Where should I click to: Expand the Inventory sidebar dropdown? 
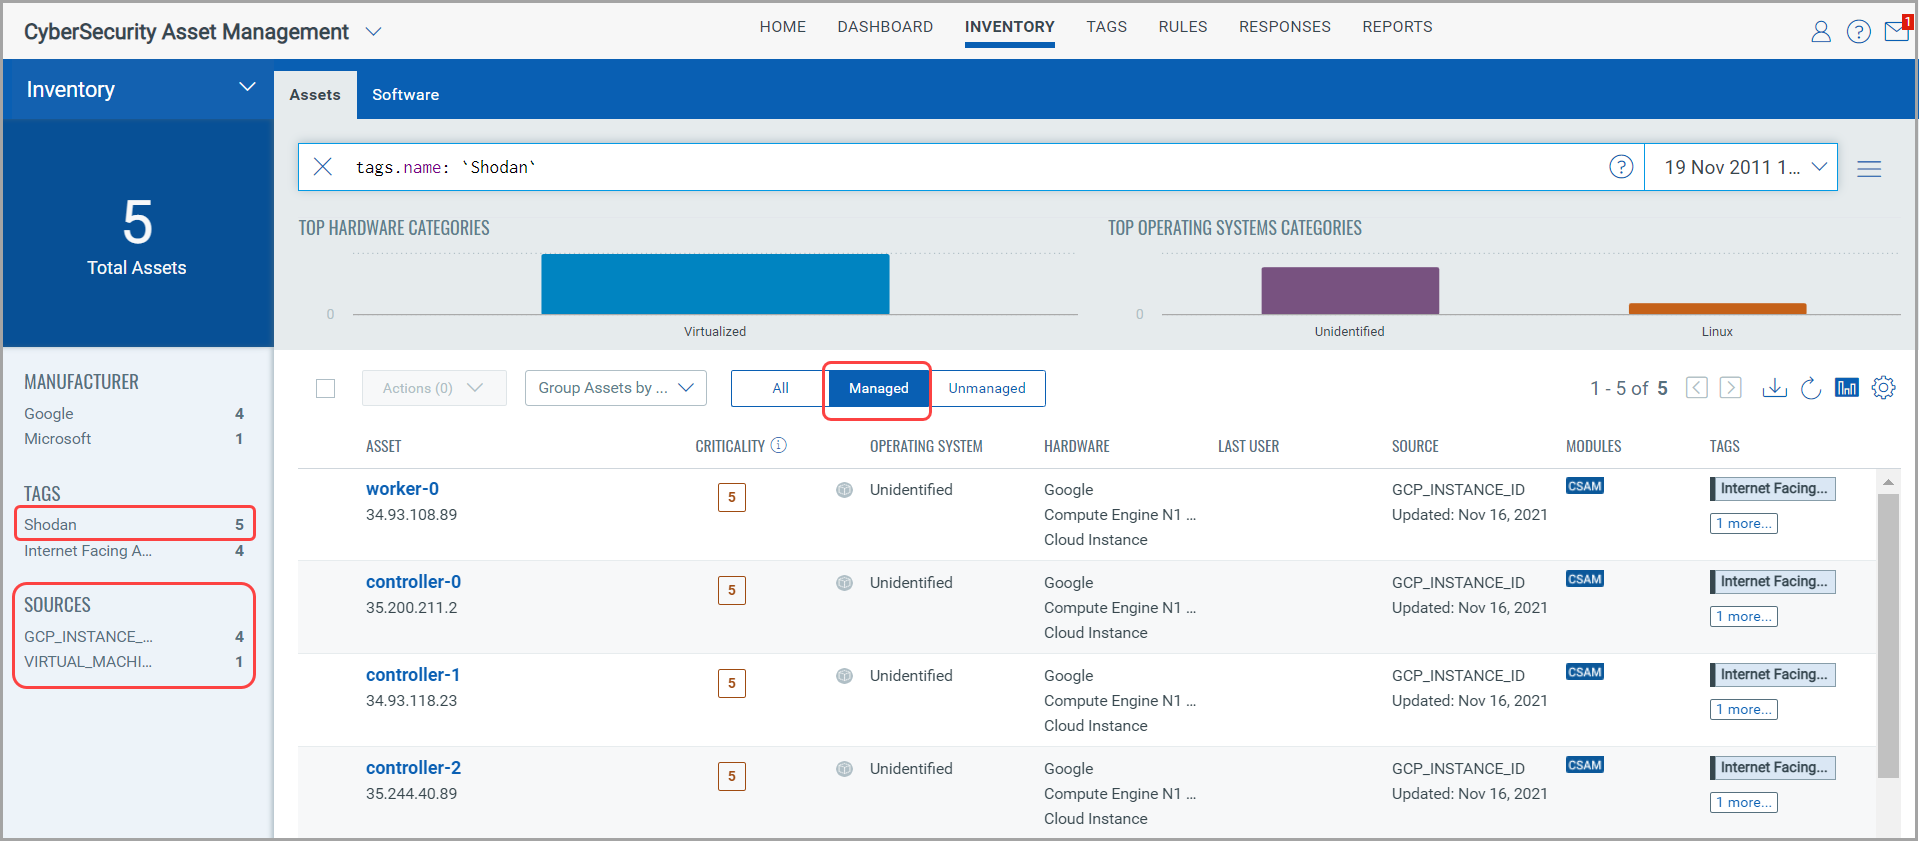pos(247,88)
